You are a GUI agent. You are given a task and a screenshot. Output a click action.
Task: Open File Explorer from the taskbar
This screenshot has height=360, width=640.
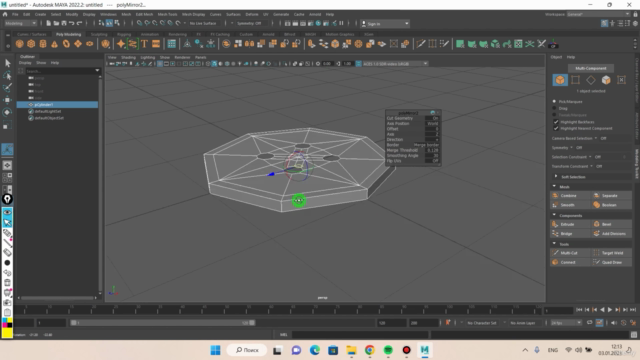coord(351,350)
